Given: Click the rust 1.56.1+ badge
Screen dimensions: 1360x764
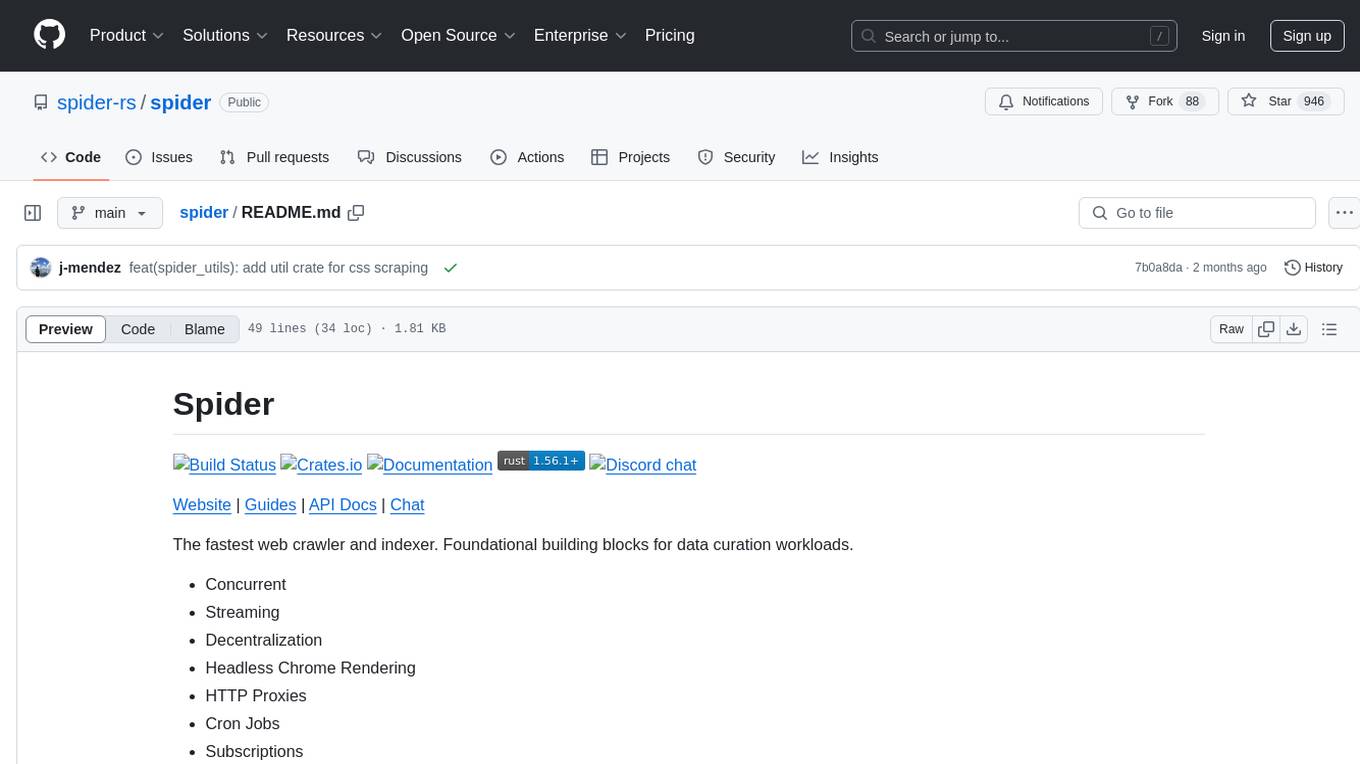Looking at the screenshot, I should point(541,461).
